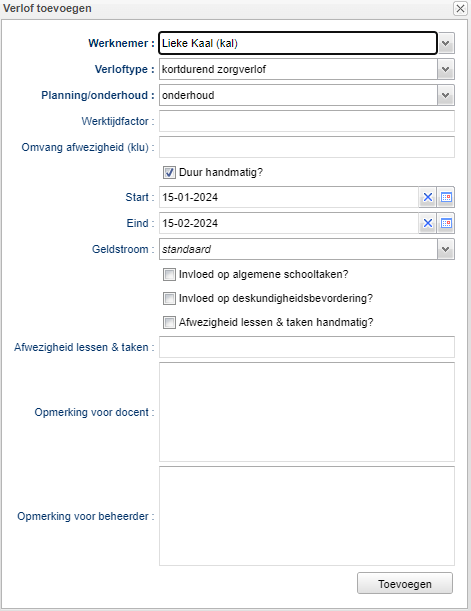The image size is (471, 611).
Task: Click the Werknemer : label
Action: click(x=122, y=43)
